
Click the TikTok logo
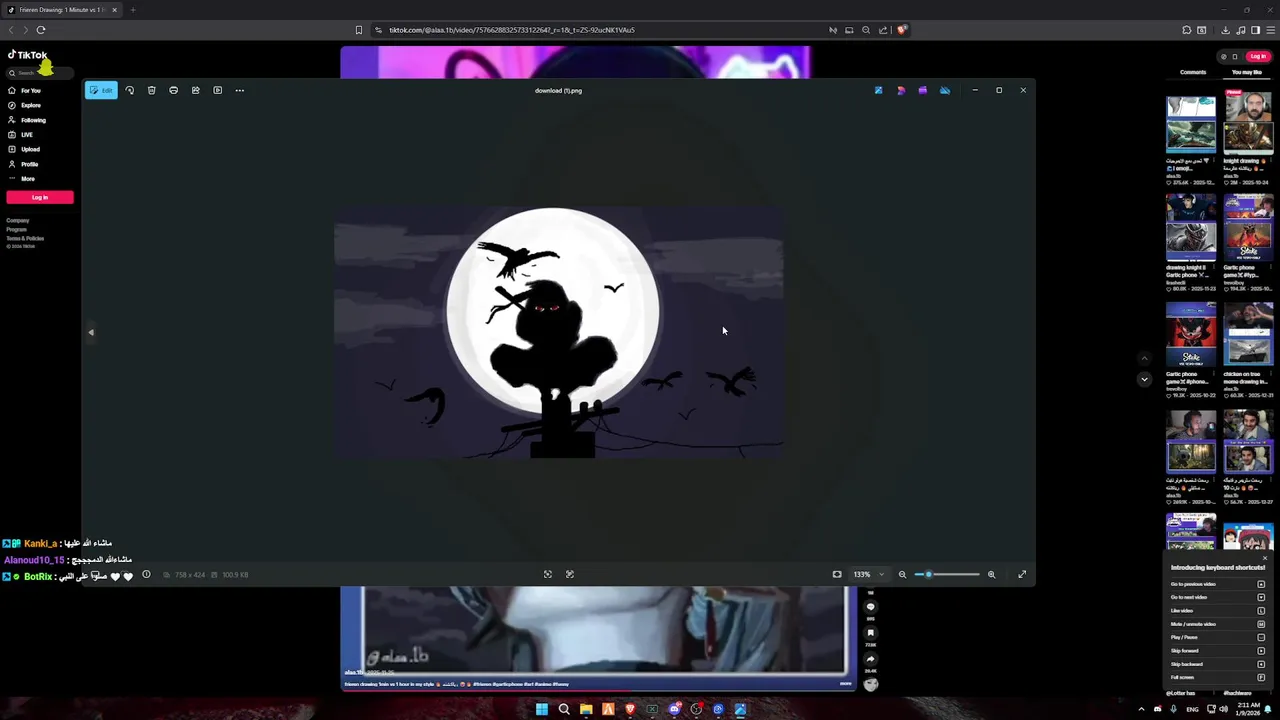[27, 55]
